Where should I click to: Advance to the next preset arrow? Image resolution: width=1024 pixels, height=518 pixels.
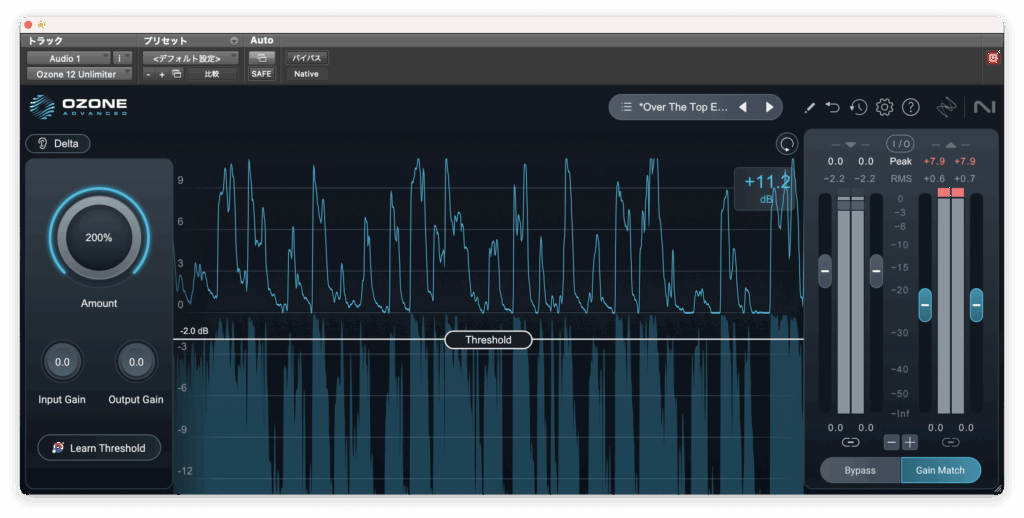click(x=769, y=107)
